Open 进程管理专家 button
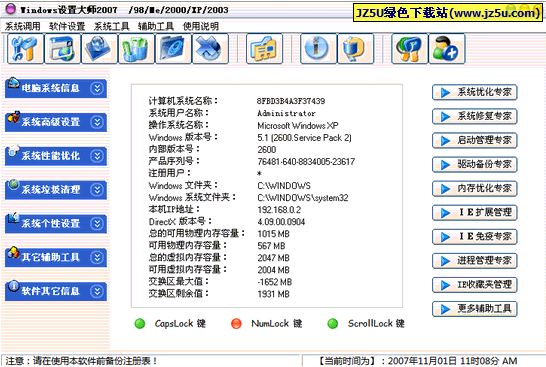Screen dimensions: 546x367 475,260
